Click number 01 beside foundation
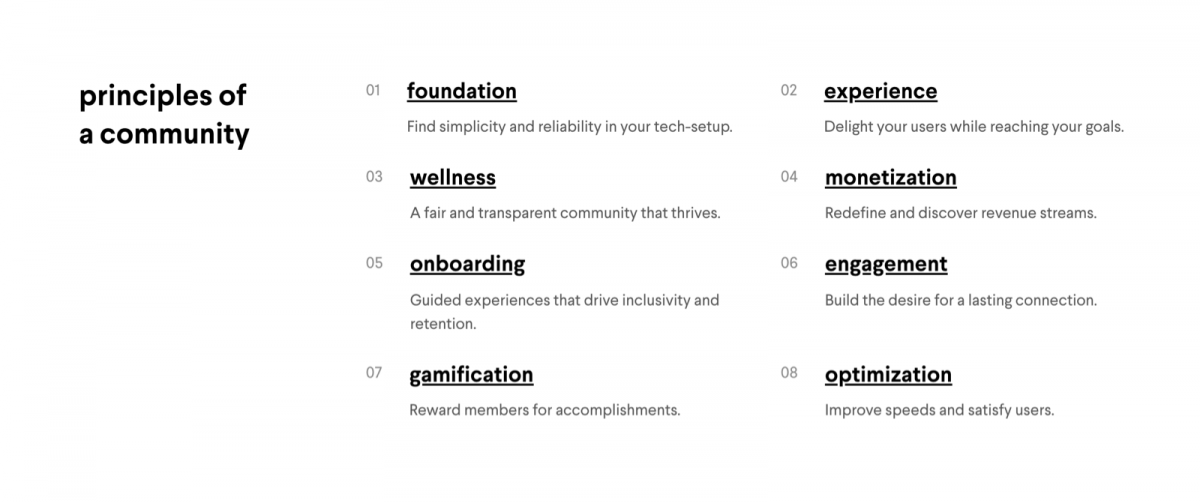 373,91
